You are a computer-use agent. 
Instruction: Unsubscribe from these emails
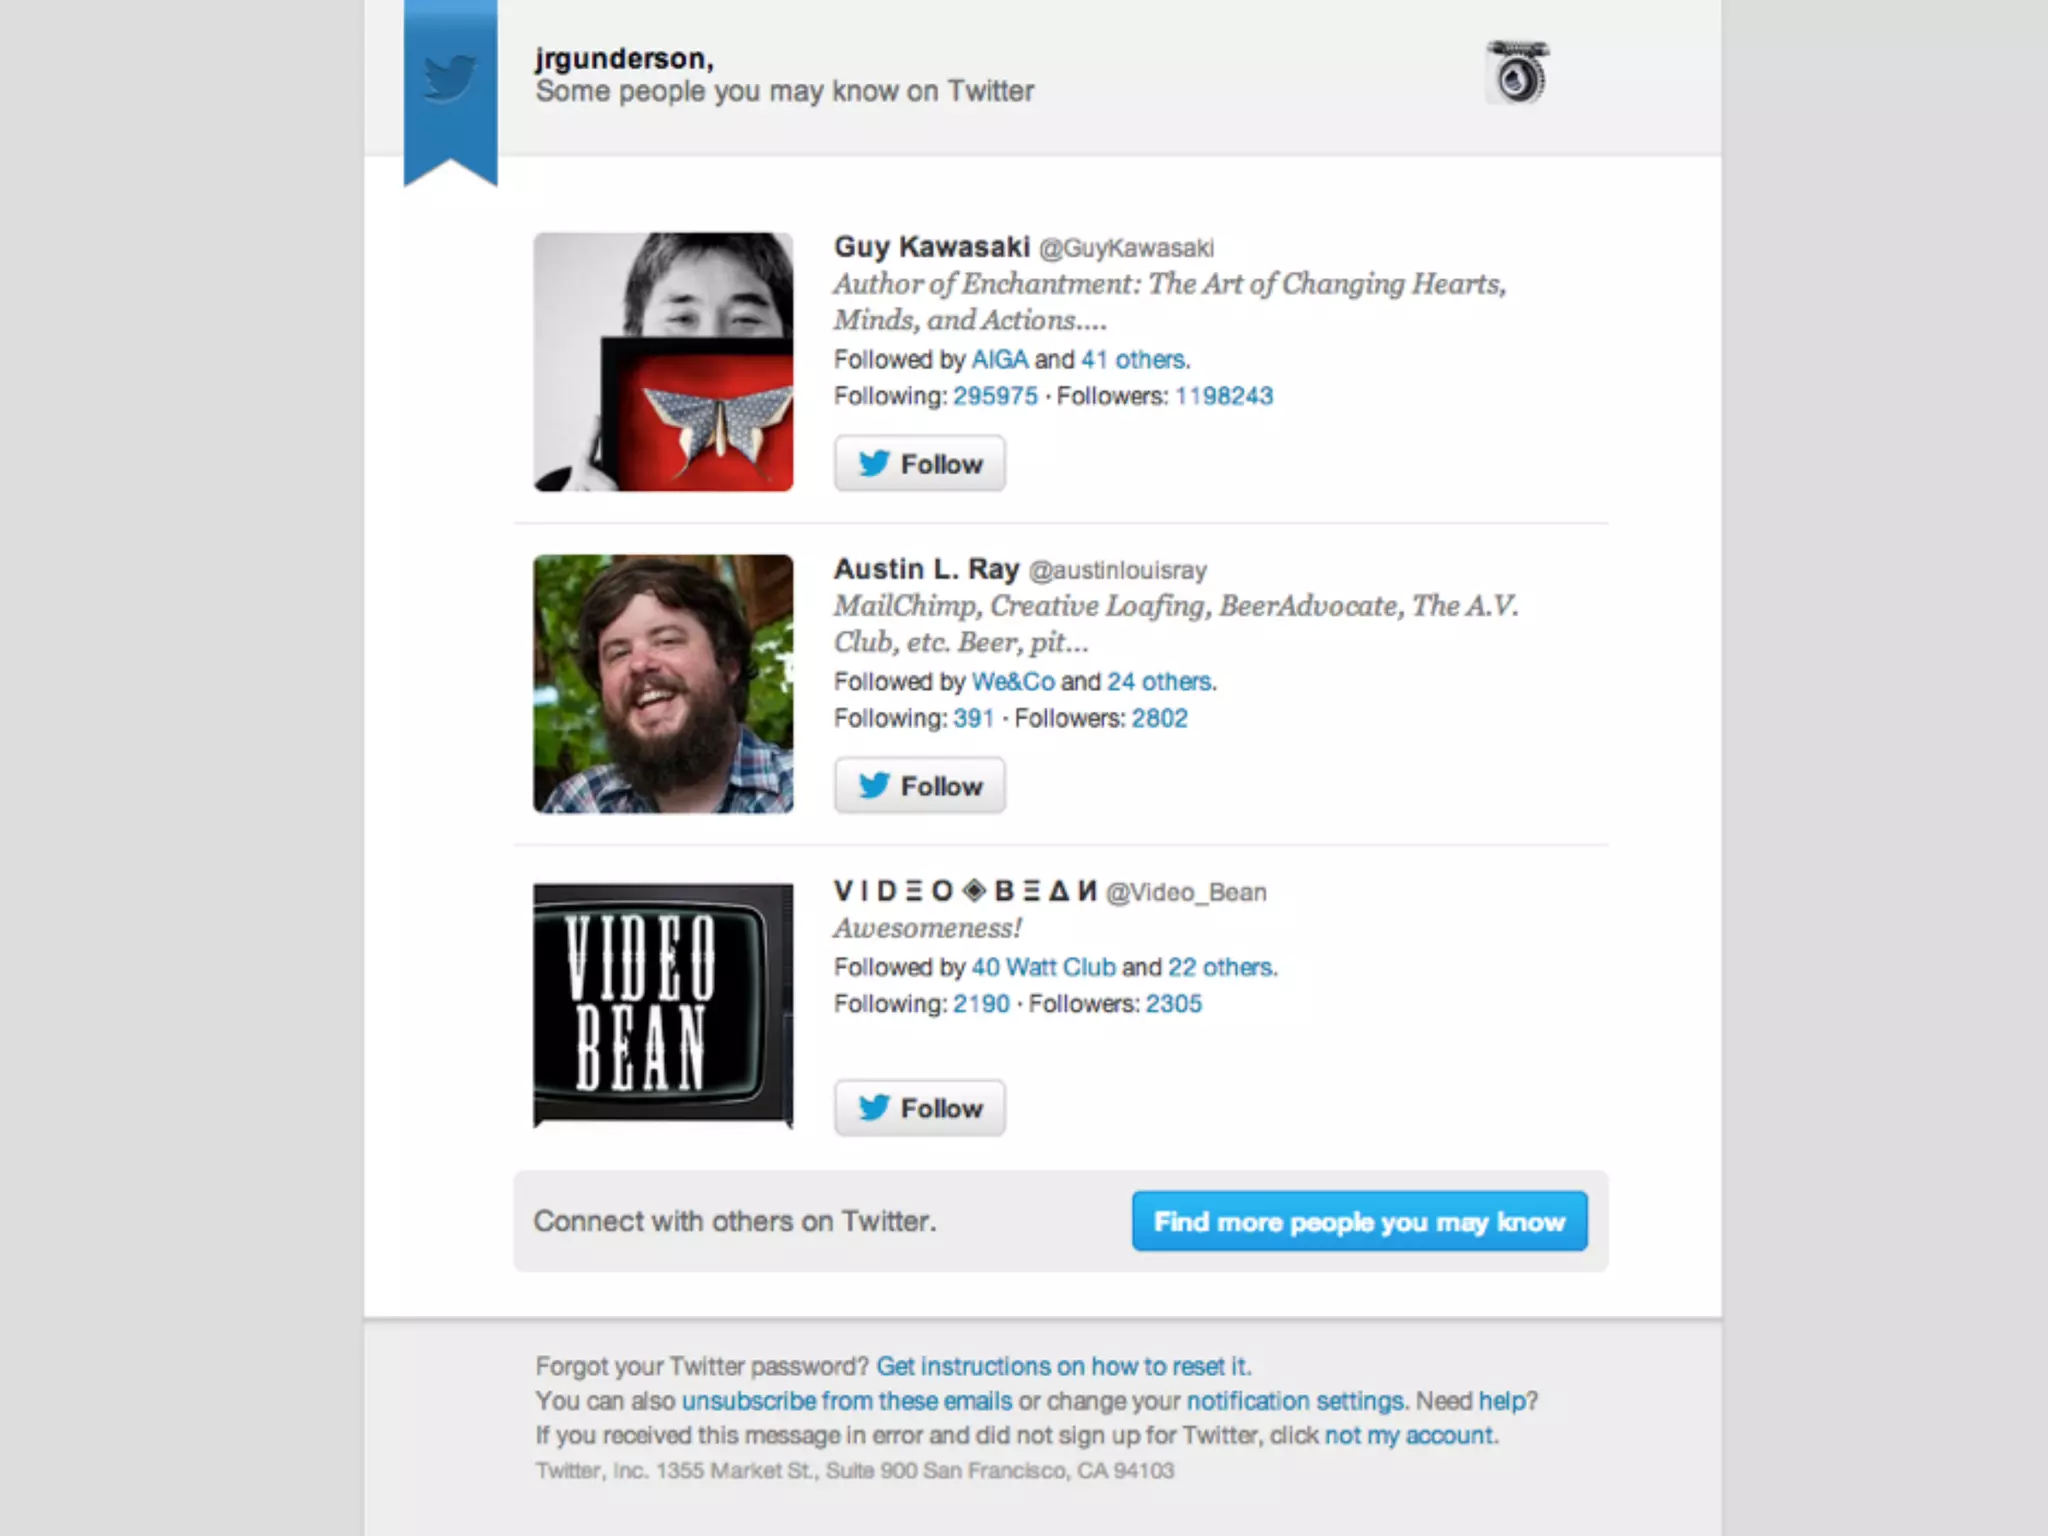(847, 1401)
